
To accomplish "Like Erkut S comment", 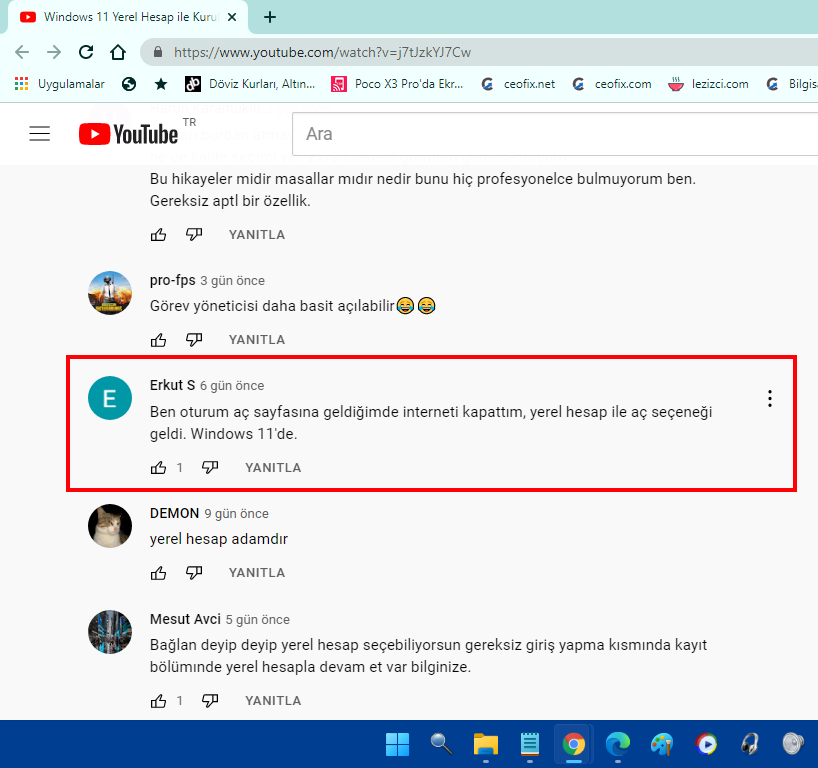I will (x=159, y=467).
